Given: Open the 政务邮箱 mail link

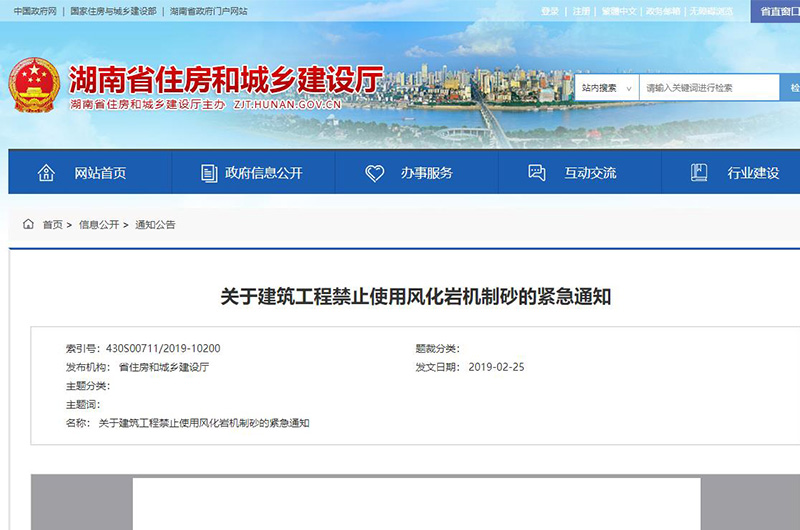Looking at the screenshot, I should tap(663, 11).
